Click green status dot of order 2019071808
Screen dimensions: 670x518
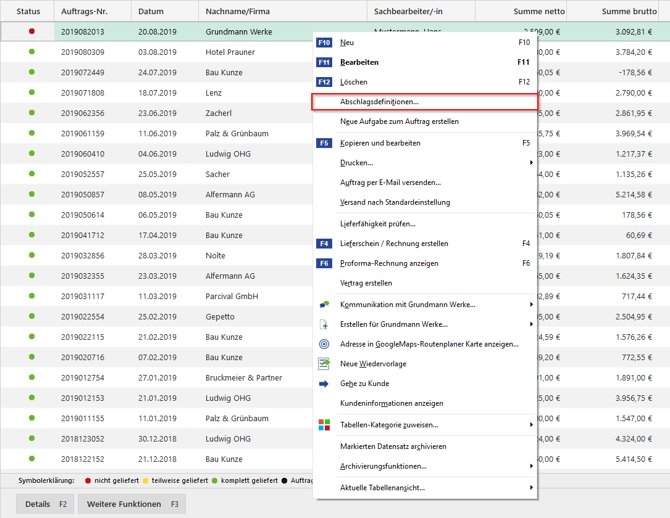point(32,92)
